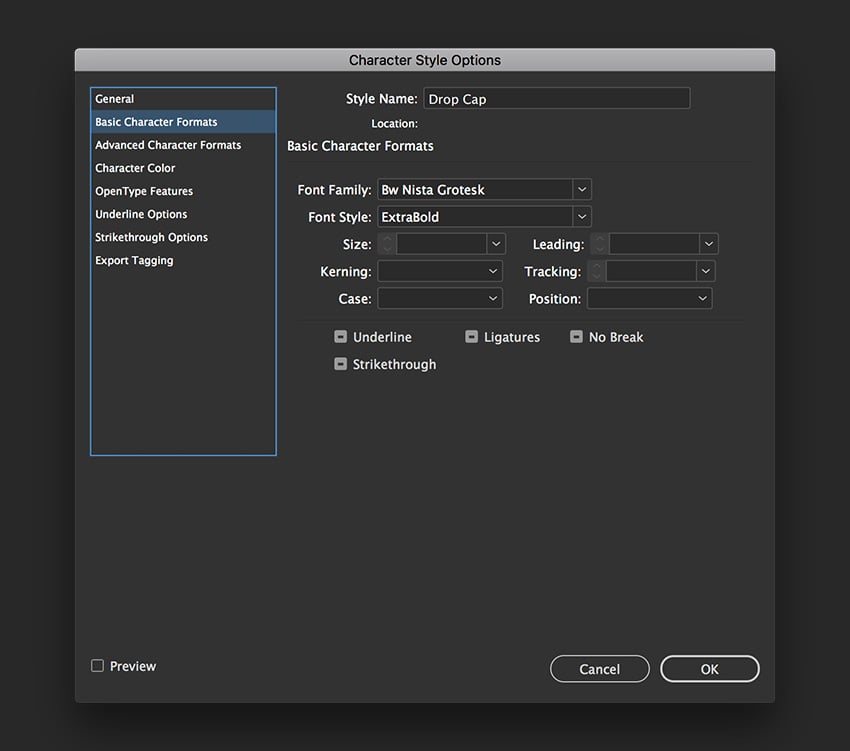Screen dimensions: 850x751
Task: Expand the Size dropdown
Action: coord(494,243)
